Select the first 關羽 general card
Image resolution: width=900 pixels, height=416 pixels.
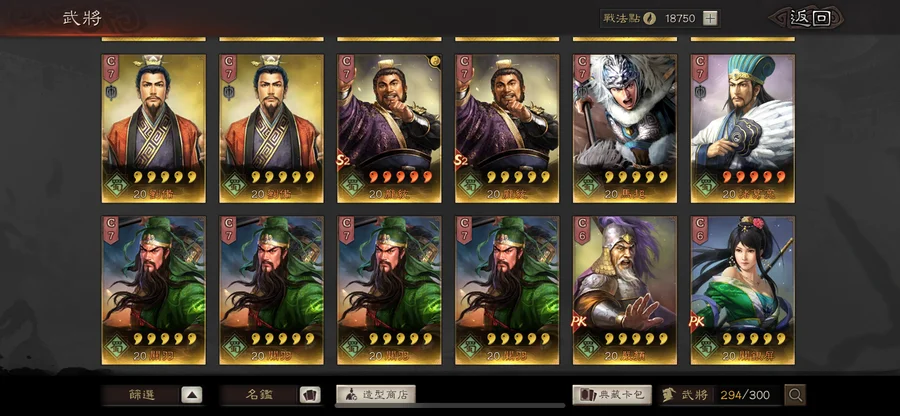coord(153,290)
